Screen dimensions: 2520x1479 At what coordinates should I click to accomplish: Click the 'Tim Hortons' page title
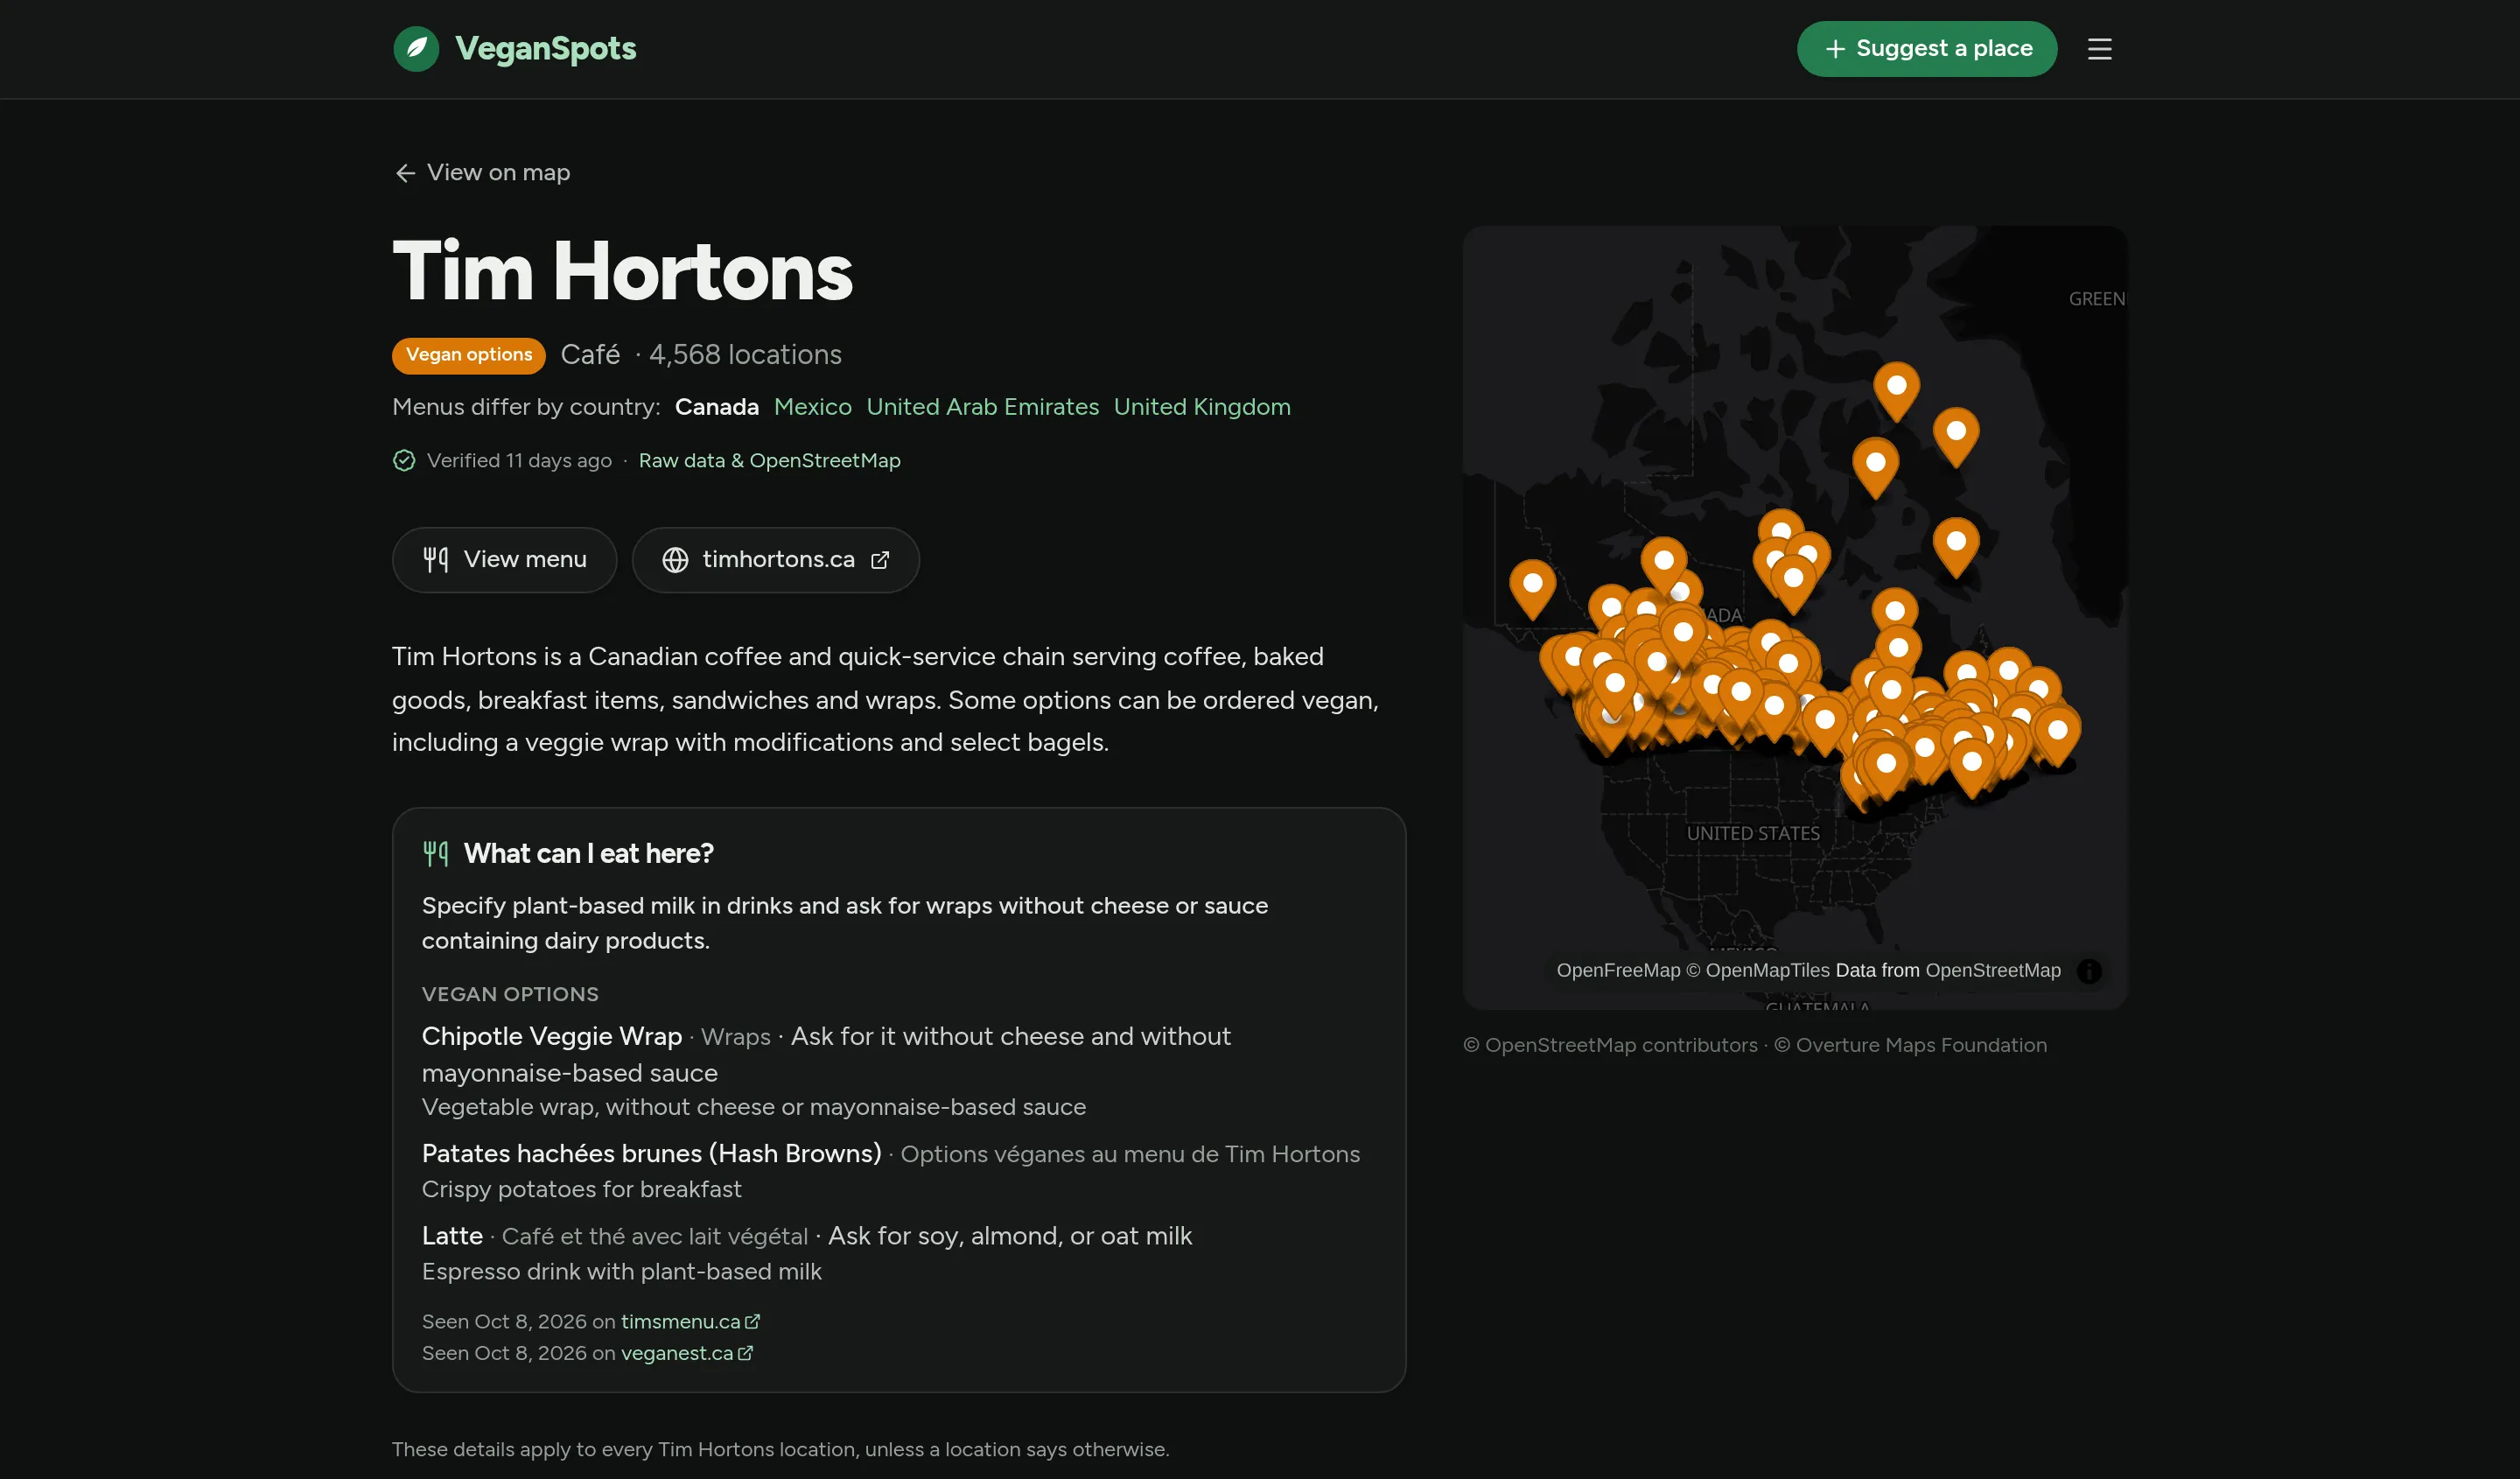point(622,270)
